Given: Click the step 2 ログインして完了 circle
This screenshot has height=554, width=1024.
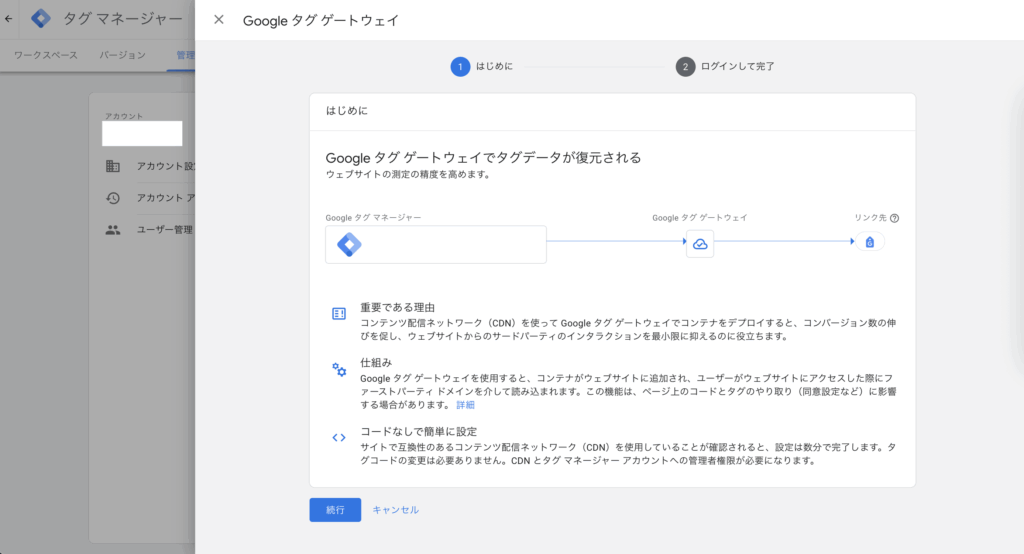Looking at the screenshot, I should click(x=685, y=67).
